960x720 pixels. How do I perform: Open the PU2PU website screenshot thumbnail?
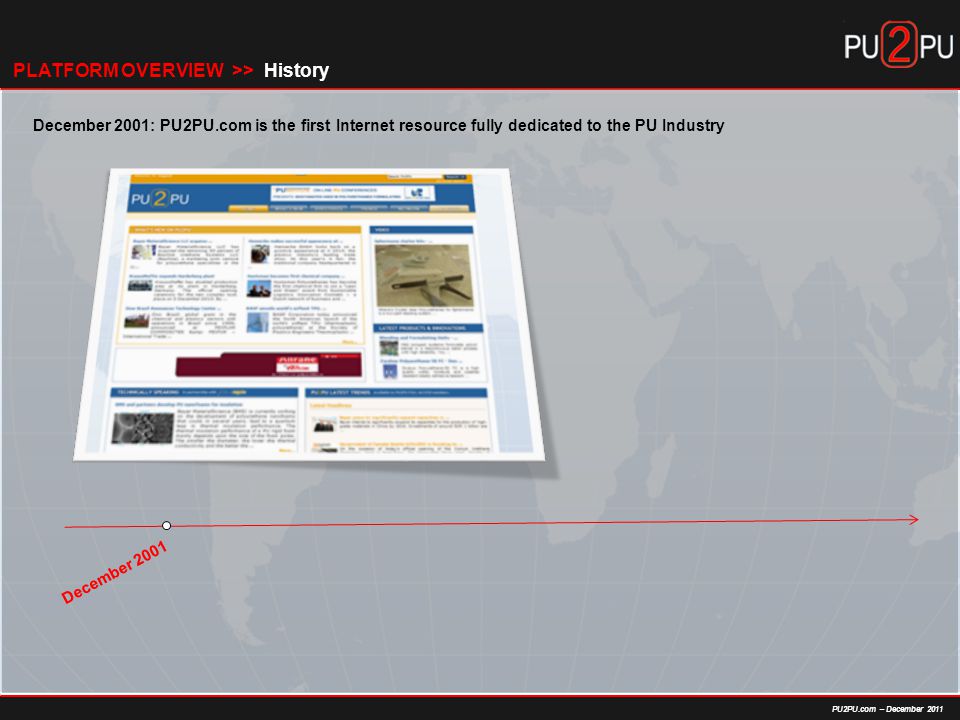coord(309,313)
